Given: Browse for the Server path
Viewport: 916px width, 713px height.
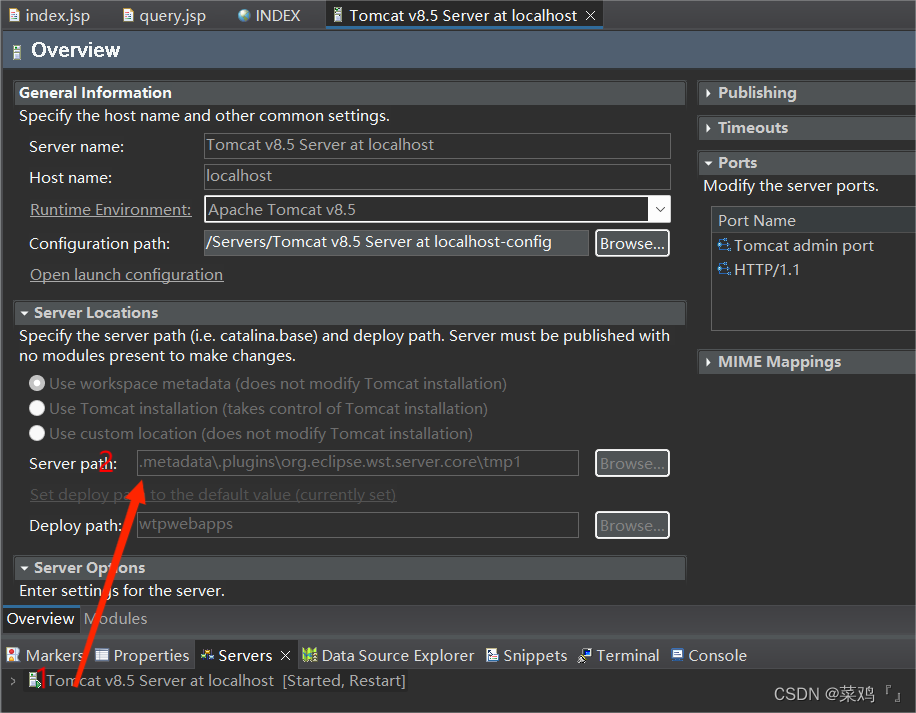Looking at the screenshot, I should click(632, 463).
